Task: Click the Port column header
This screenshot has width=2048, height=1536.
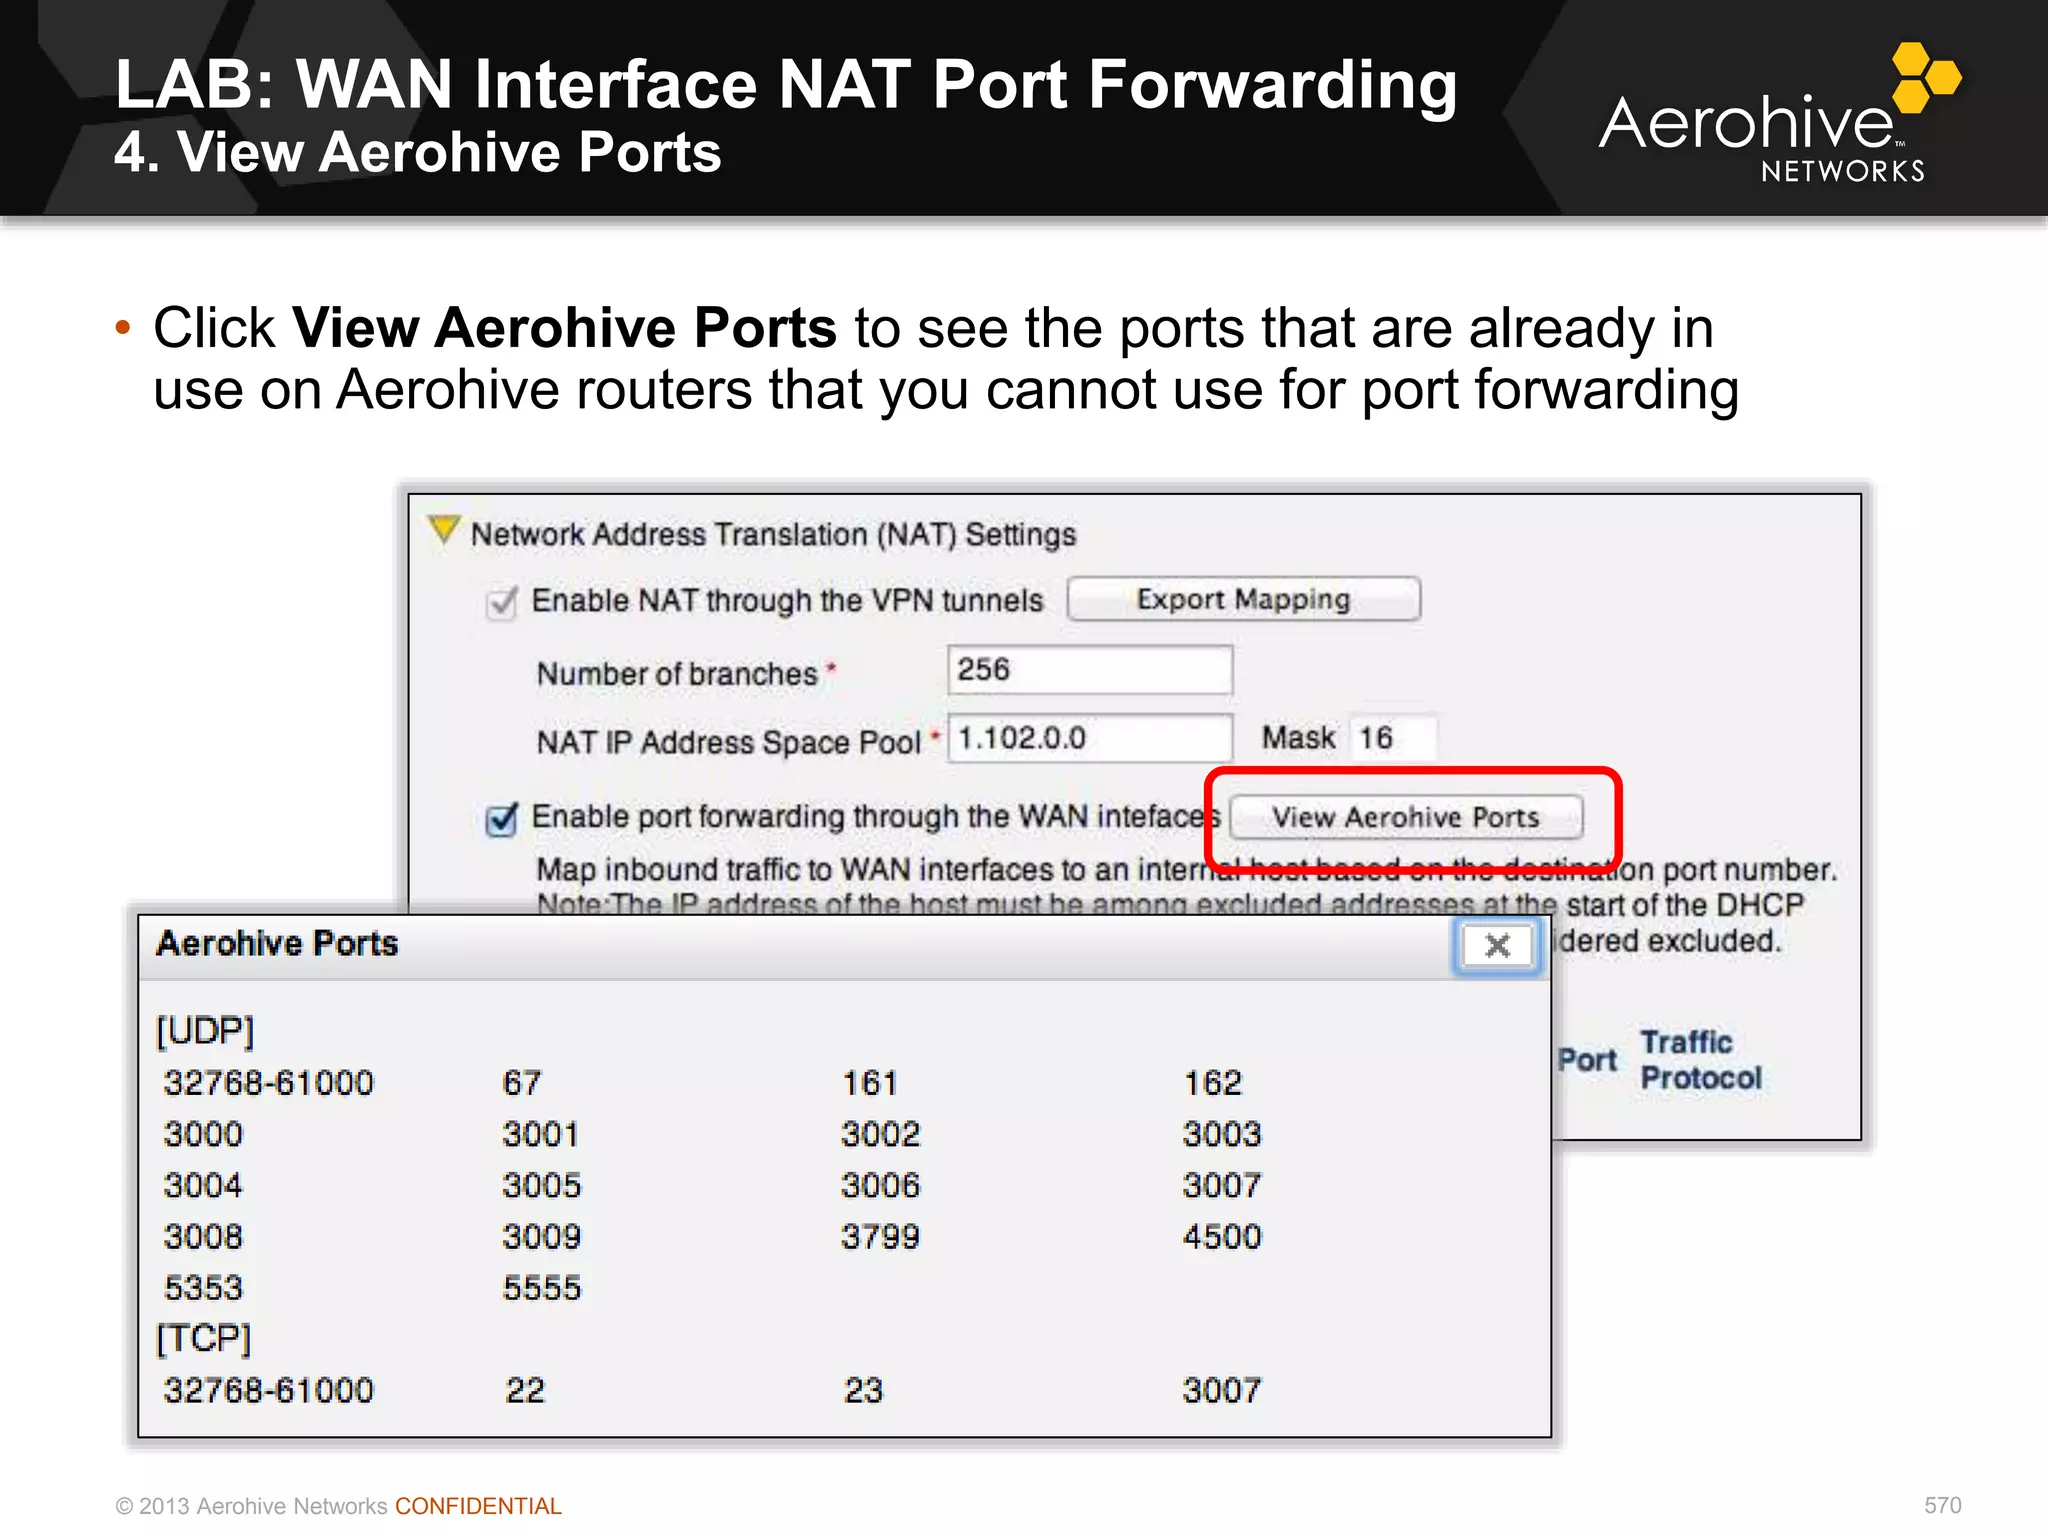Action: [x=1587, y=1060]
